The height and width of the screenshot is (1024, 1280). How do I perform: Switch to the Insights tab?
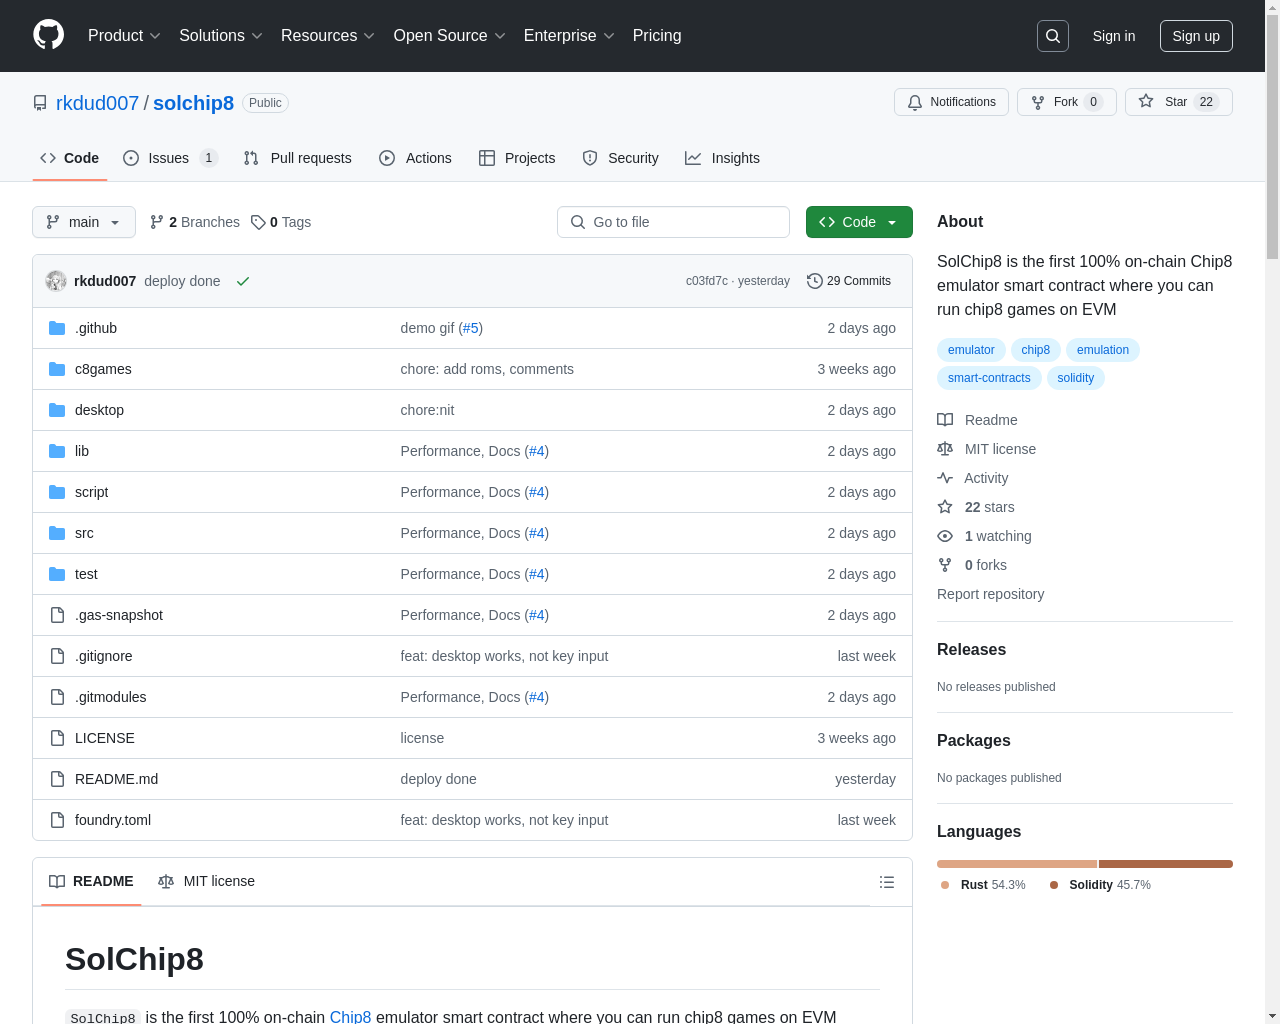click(722, 158)
